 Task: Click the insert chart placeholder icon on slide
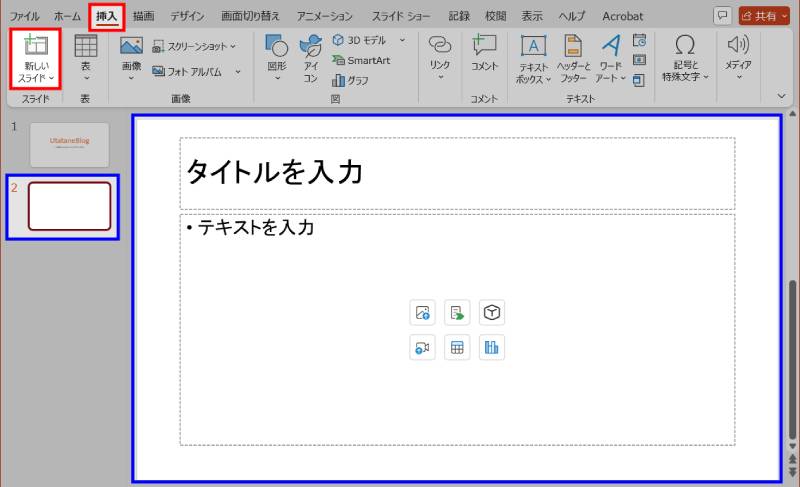[492, 347]
